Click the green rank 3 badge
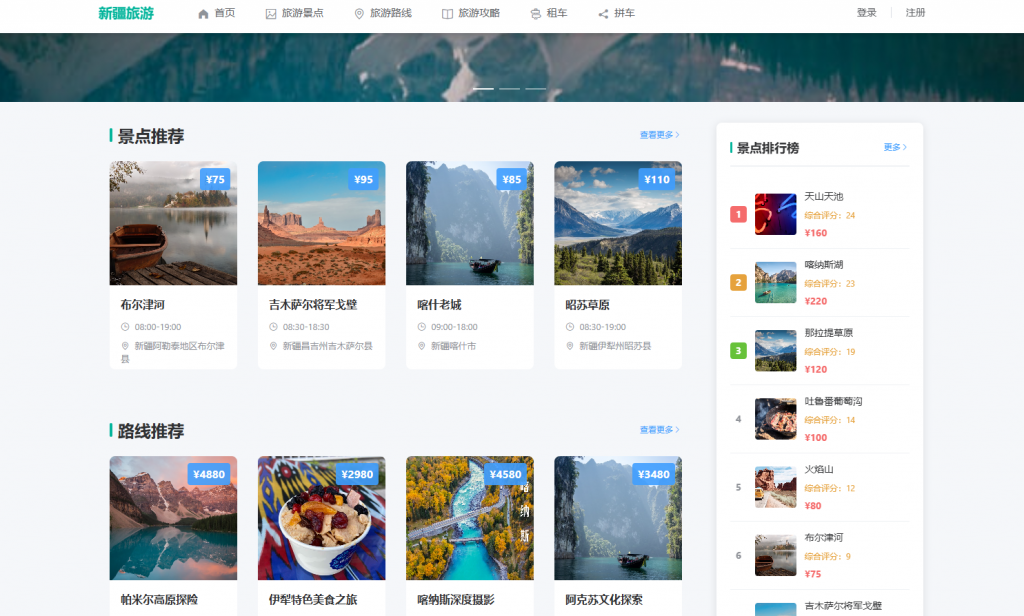Viewport: 1024px width, 616px height. [x=738, y=351]
